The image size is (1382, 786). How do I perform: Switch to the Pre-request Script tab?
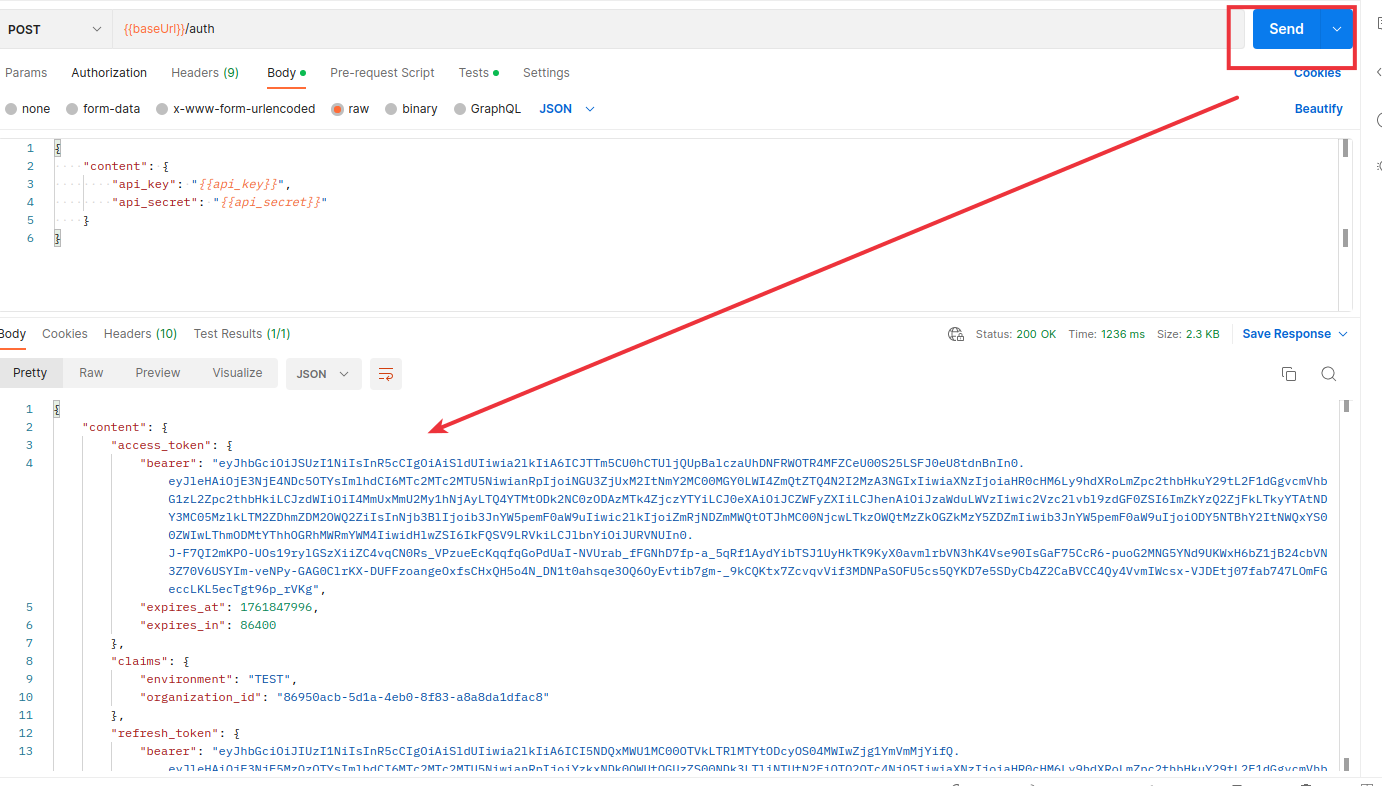382,73
